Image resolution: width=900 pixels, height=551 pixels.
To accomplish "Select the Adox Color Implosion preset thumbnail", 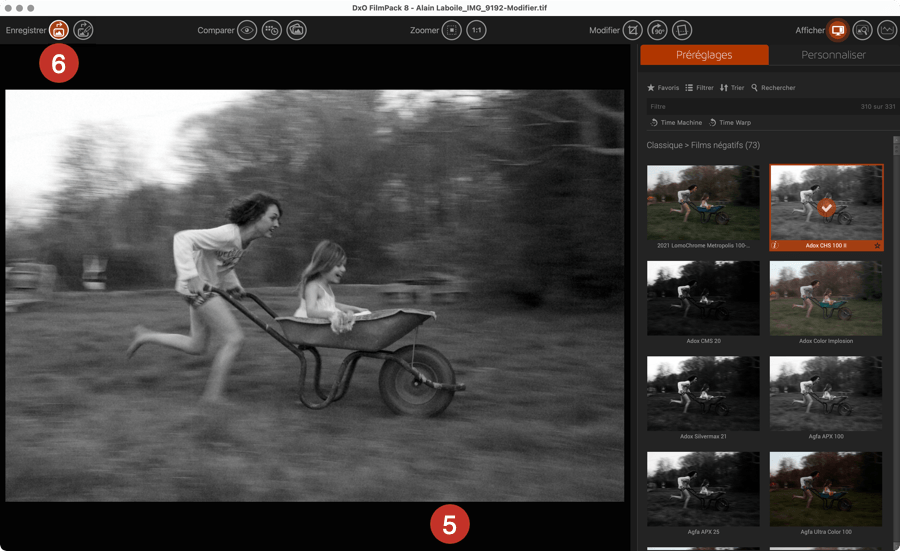I will (x=826, y=298).
